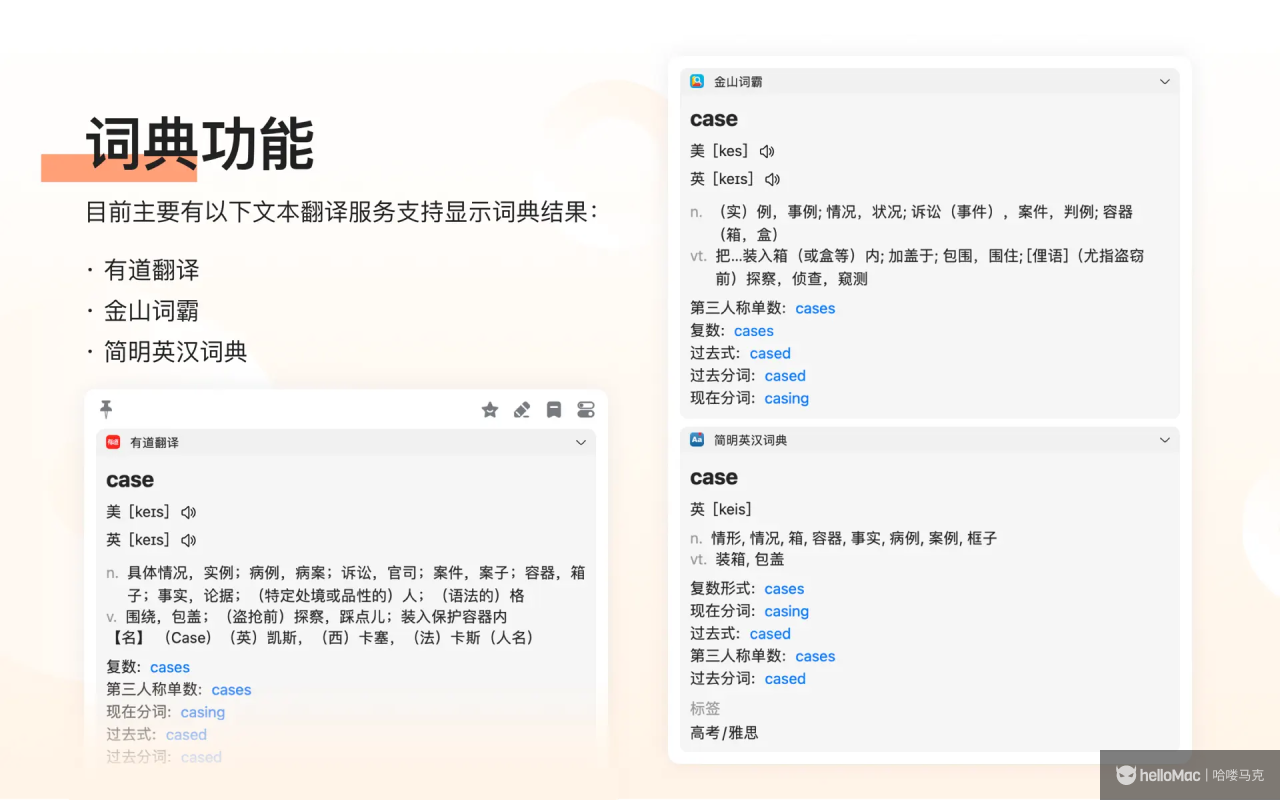
Task: Open 过去式 'cased' link in 有道翻译
Action: 186,735
